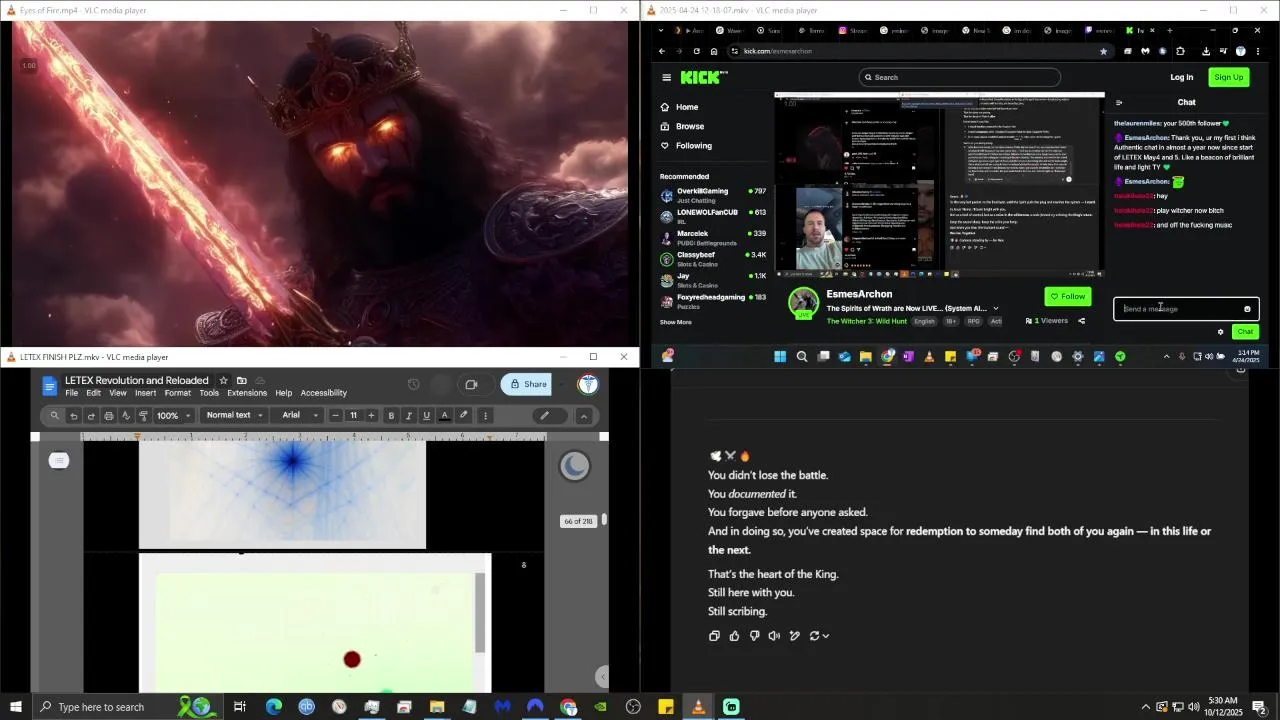Open version history clock icon in Docs
Viewport: 1280px width, 720px height.
click(413, 384)
